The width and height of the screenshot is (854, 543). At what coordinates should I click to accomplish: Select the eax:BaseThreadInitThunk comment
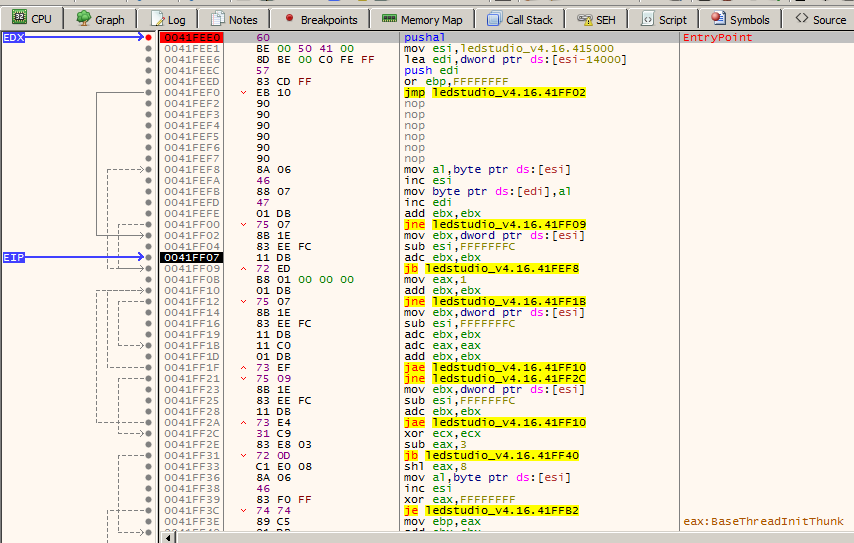(x=762, y=521)
